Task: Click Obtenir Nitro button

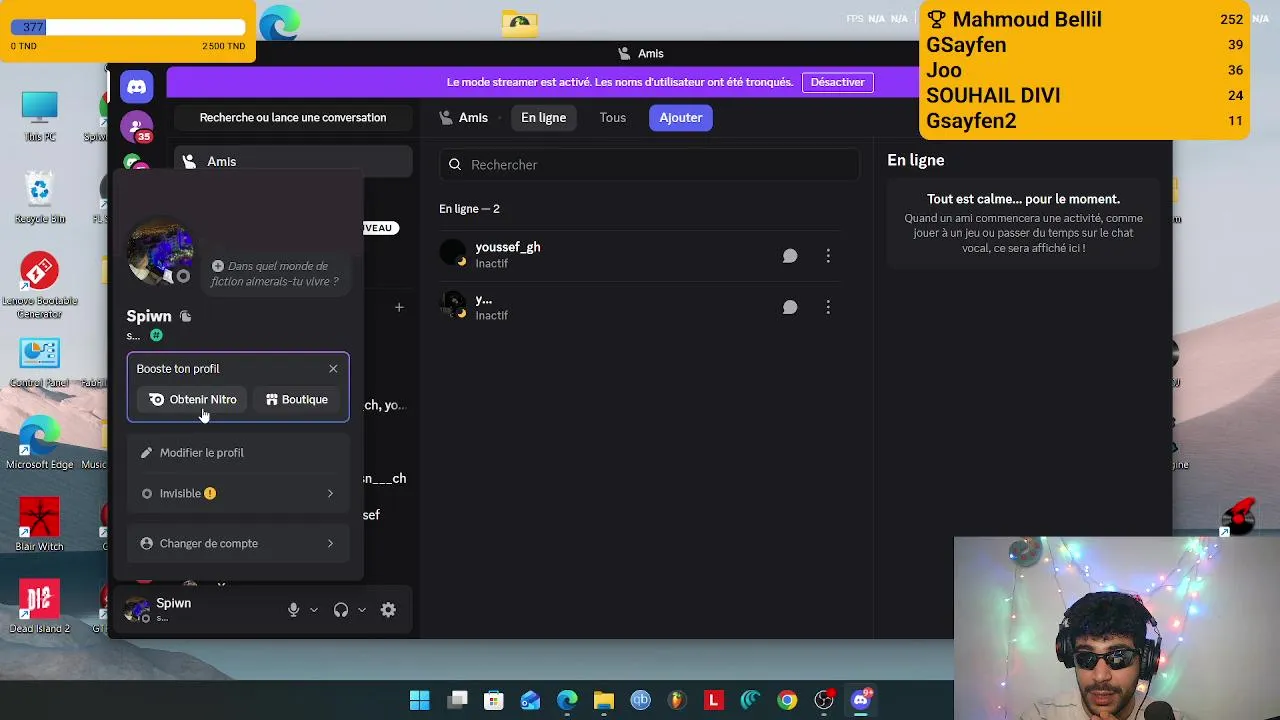Action: coord(194,400)
